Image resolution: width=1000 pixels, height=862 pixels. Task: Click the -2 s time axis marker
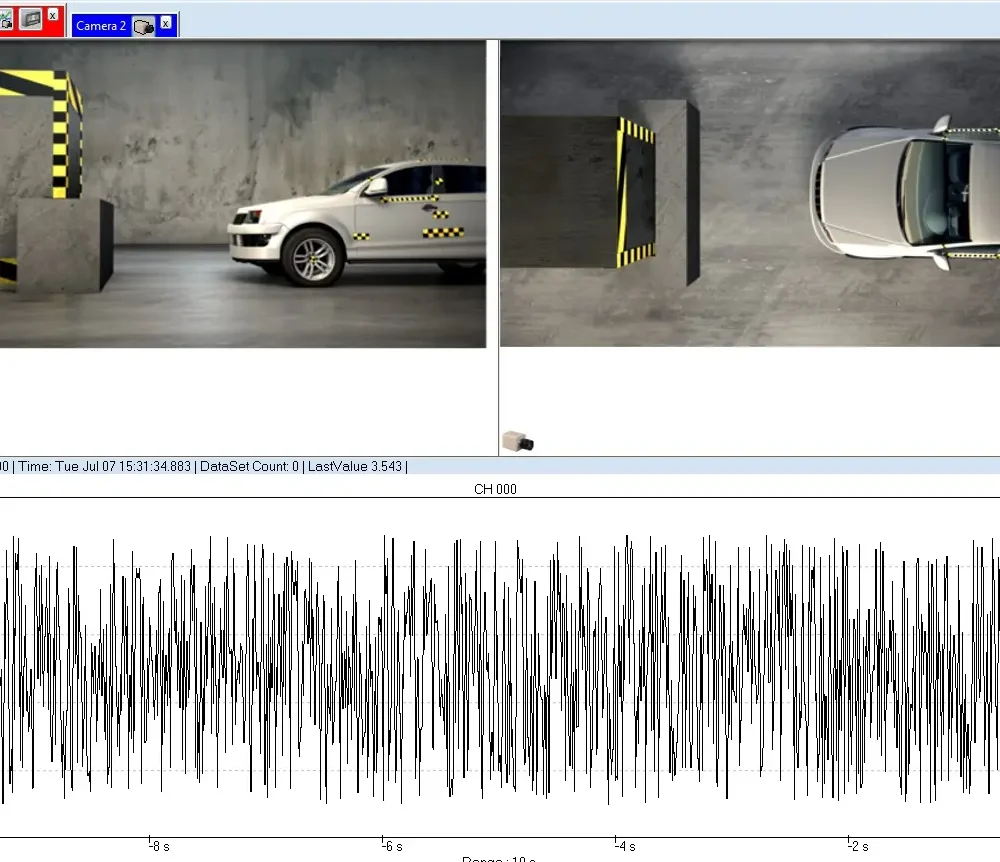point(857,846)
